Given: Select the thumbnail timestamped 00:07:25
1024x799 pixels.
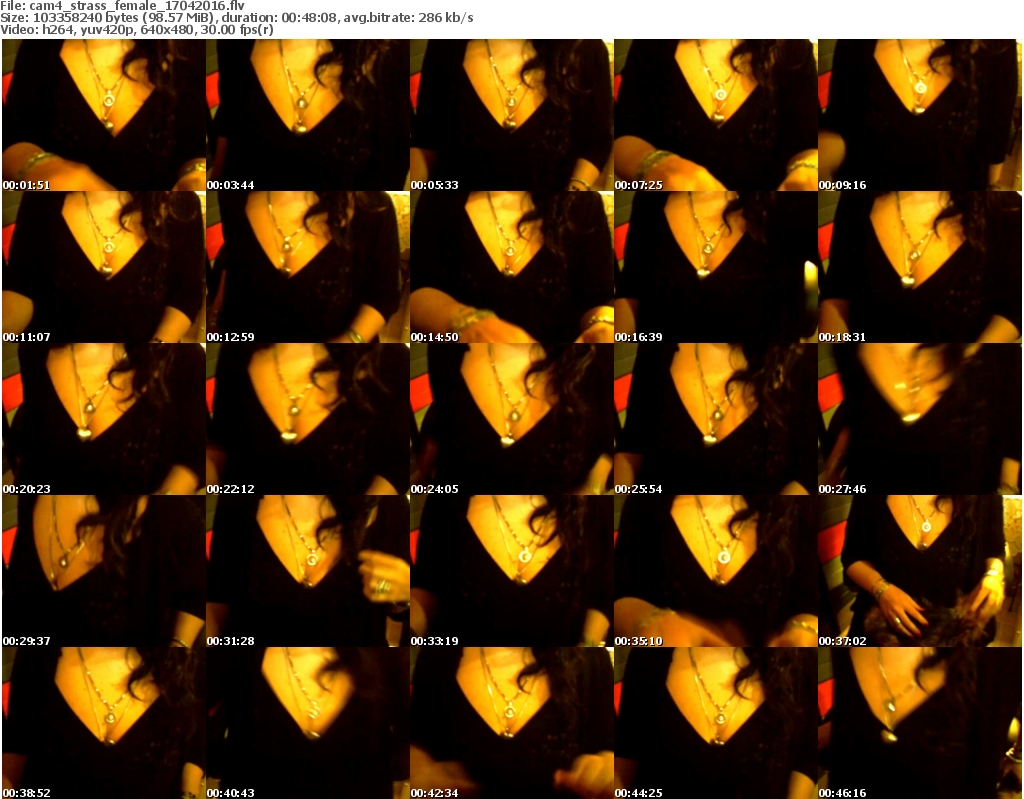Looking at the screenshot, I should point(716,115).
